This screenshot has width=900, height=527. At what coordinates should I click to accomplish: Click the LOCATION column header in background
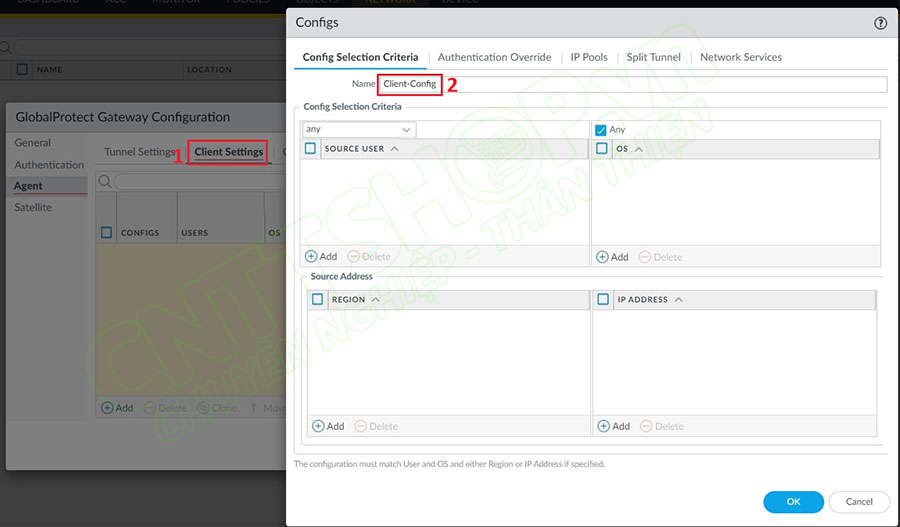[210, 69]
